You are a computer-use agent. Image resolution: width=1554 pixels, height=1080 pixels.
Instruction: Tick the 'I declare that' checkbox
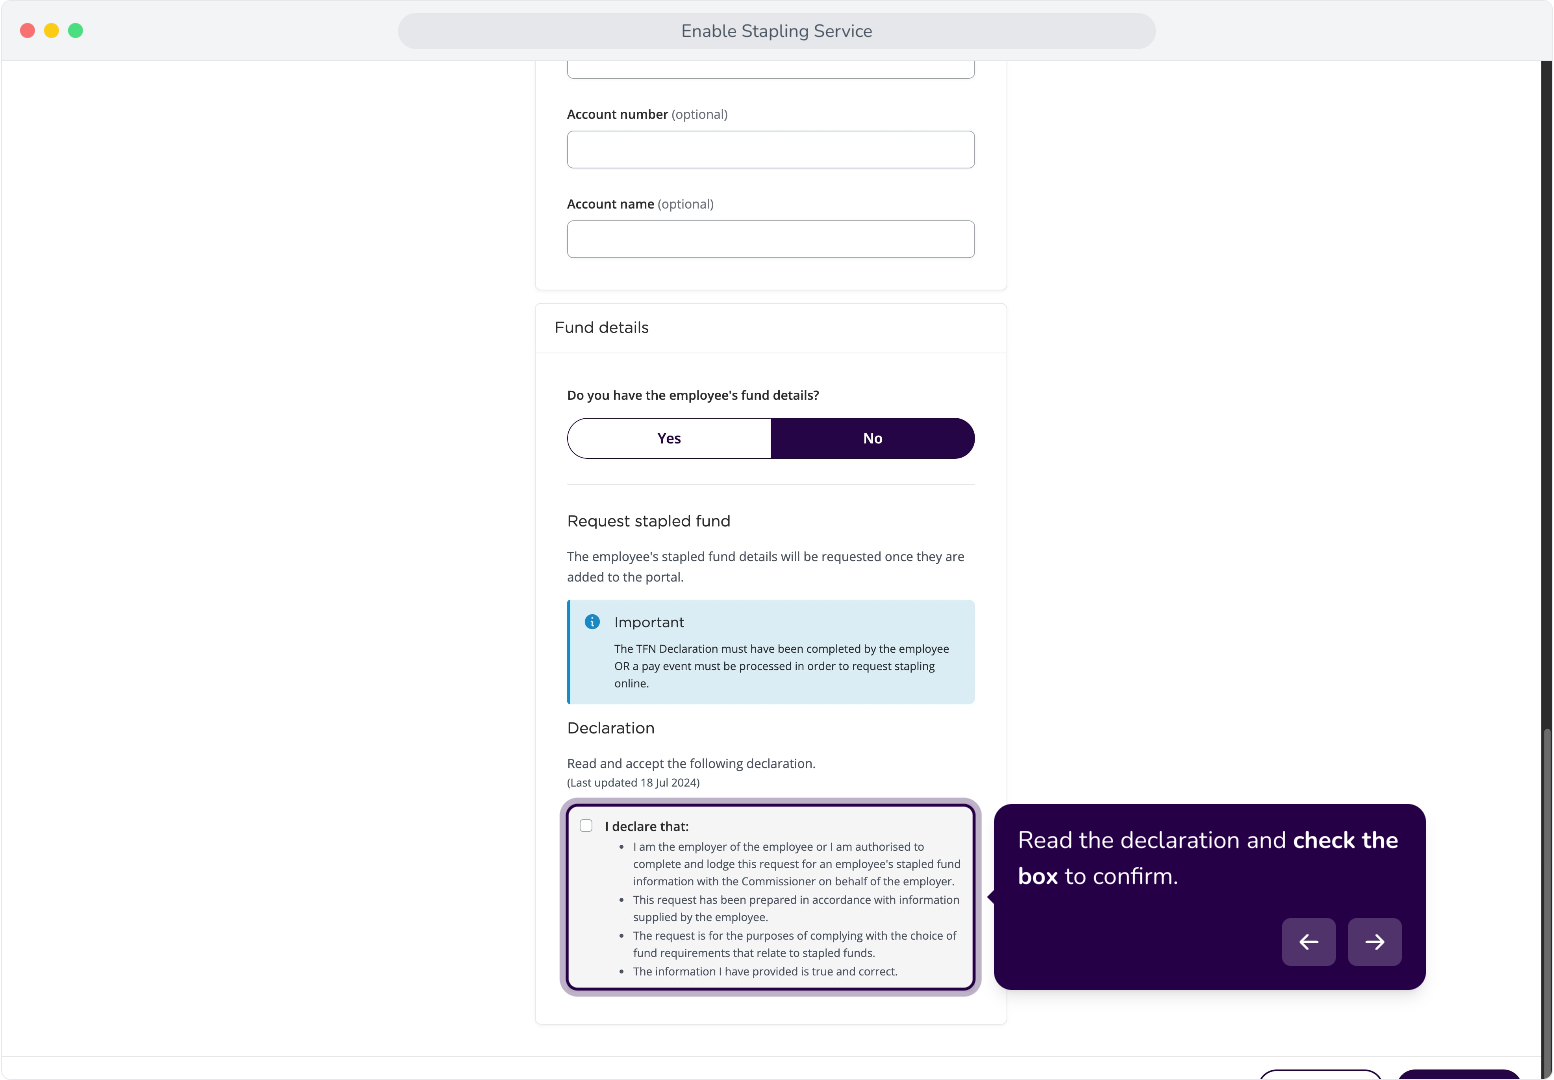click(587, 826)
